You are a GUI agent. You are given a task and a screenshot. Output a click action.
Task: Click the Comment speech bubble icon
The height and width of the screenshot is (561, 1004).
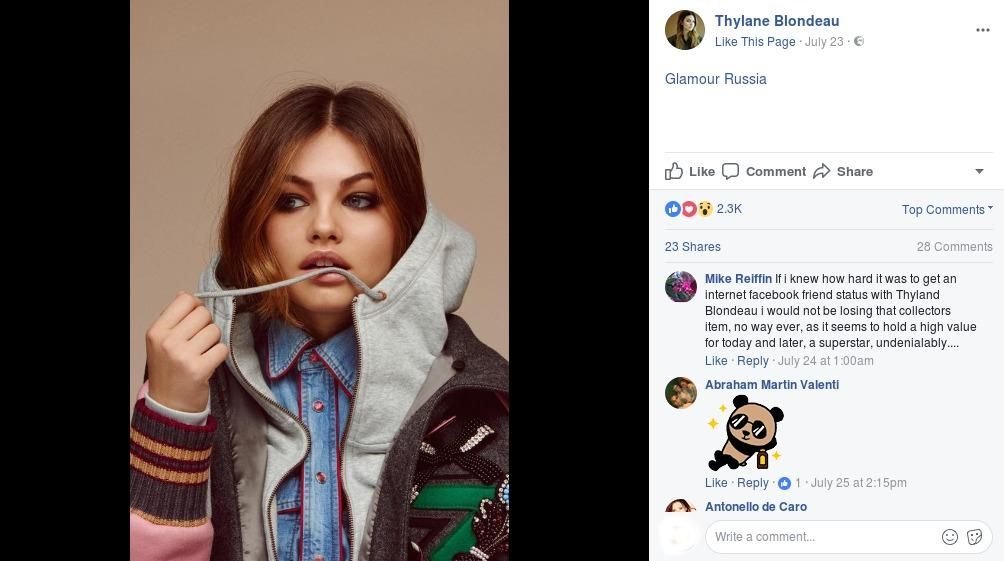[731, 171]
